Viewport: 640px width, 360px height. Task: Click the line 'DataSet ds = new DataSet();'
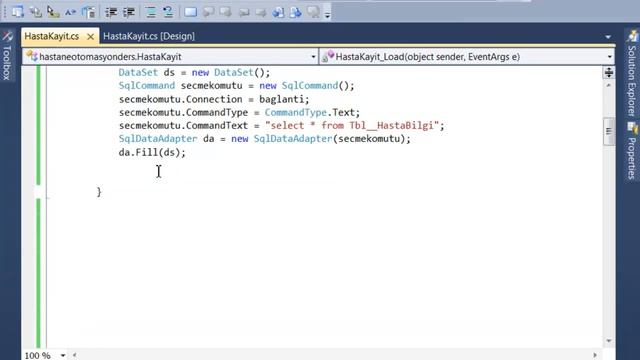pos(194,73)
